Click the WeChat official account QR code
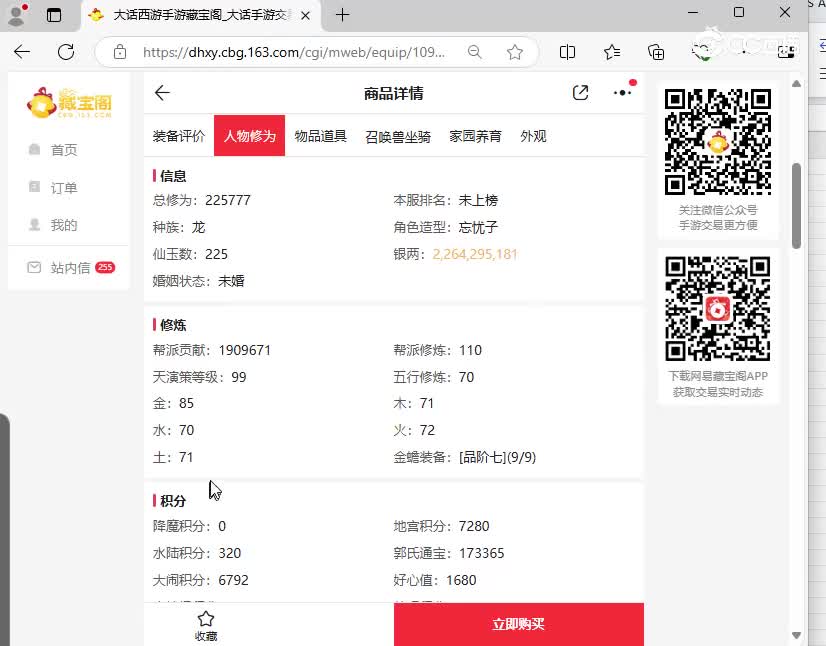This screenshot has width=826, height=646. click(717, 142)
